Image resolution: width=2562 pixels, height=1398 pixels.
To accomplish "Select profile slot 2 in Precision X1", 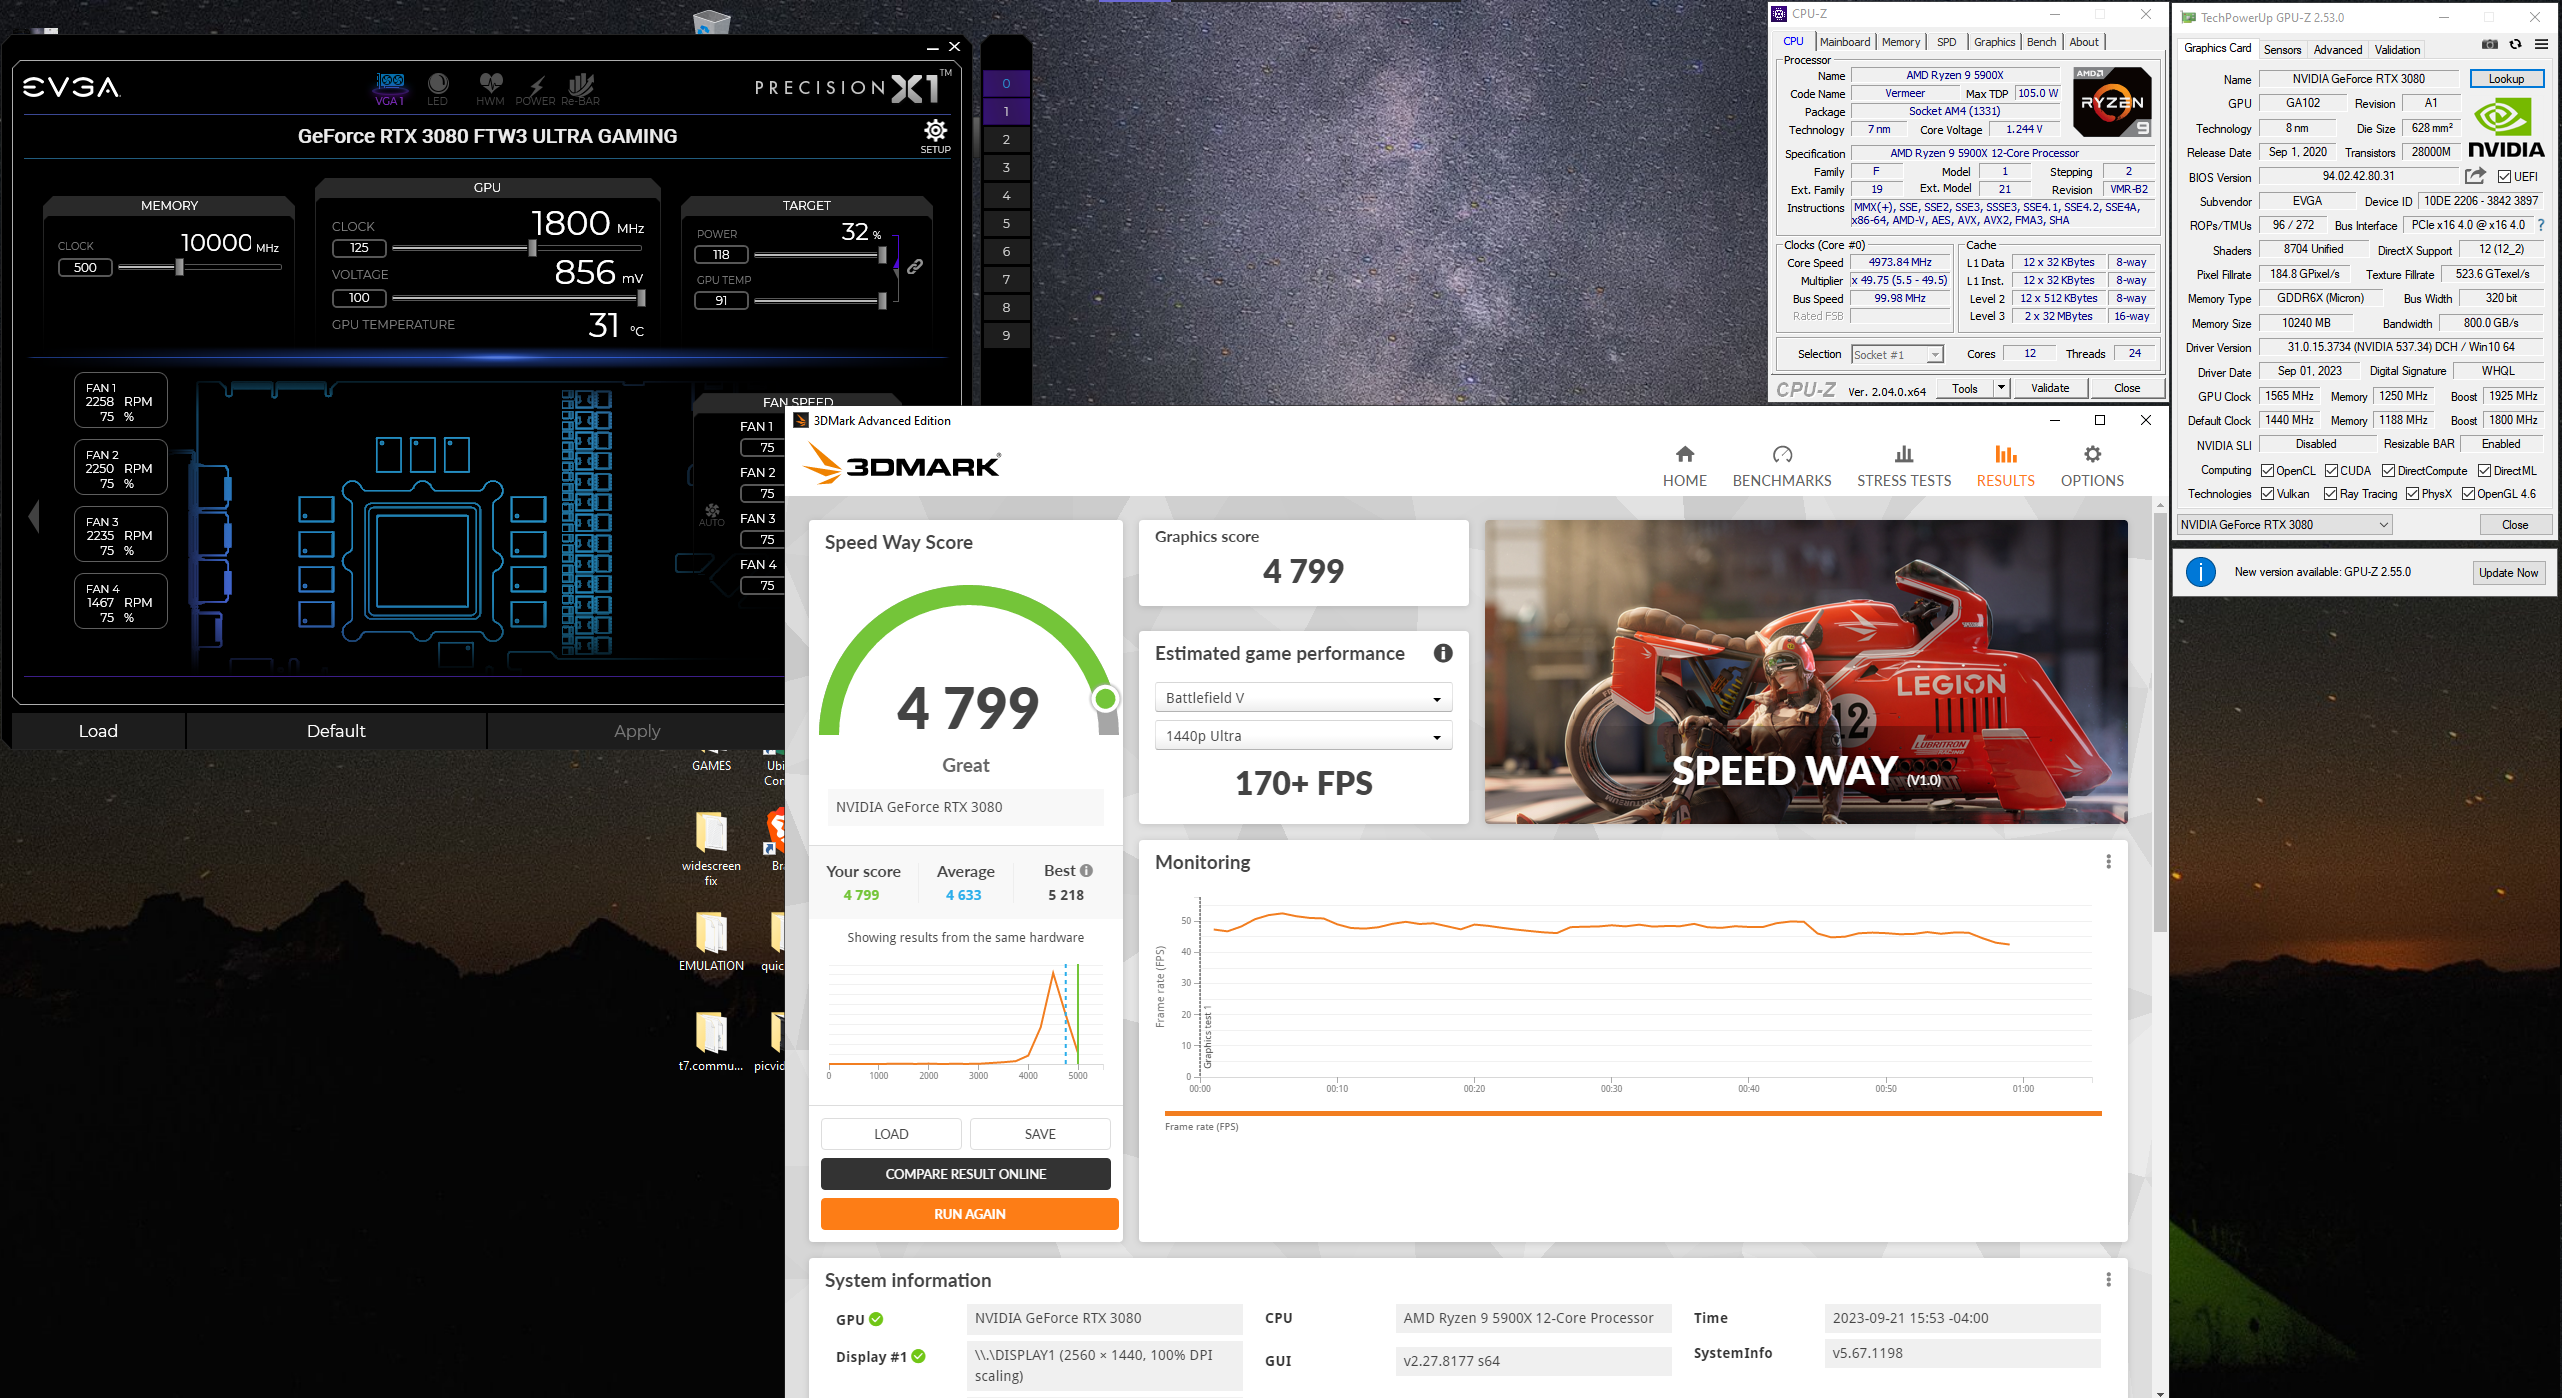I will (1006, 139).
